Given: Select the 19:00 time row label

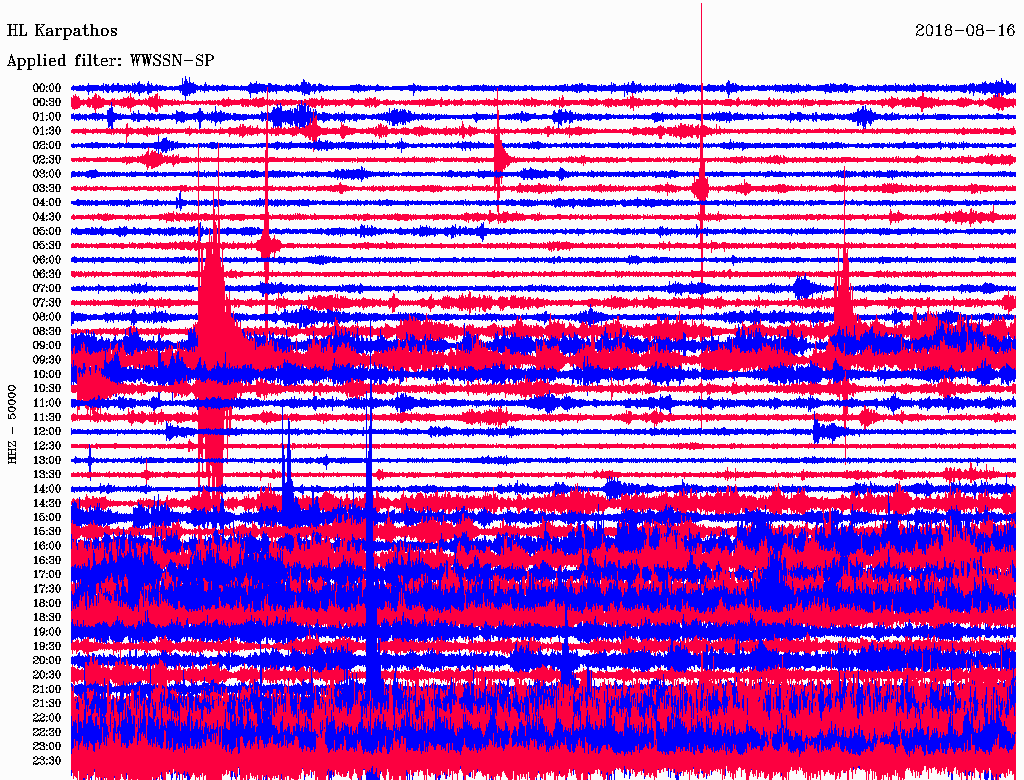Looking at the screenshot, I should click(x=47, y=632).
